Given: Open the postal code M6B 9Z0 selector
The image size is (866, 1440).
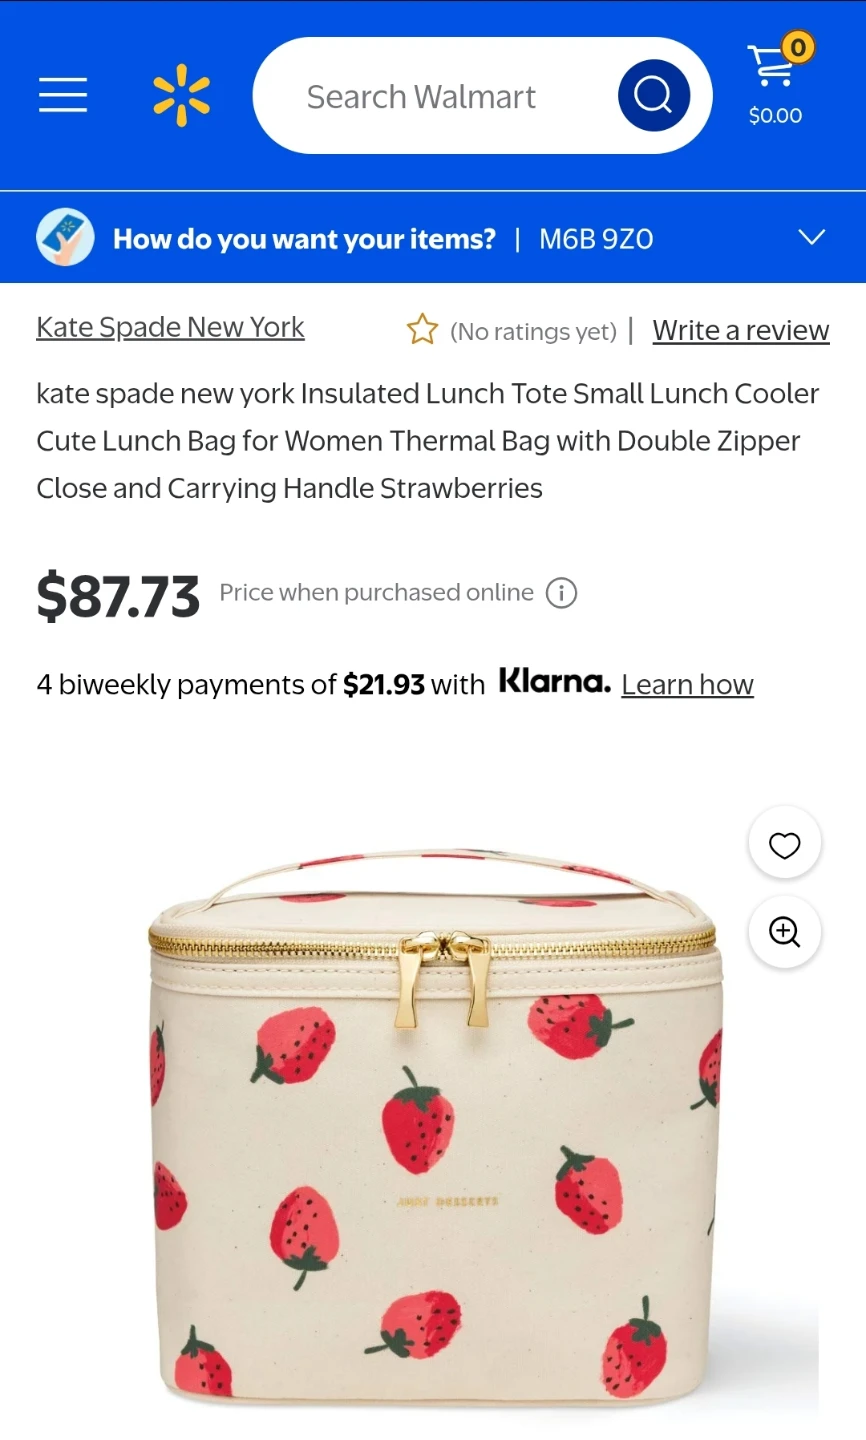Looking at the screenshot, I should (x=596, y=239).
